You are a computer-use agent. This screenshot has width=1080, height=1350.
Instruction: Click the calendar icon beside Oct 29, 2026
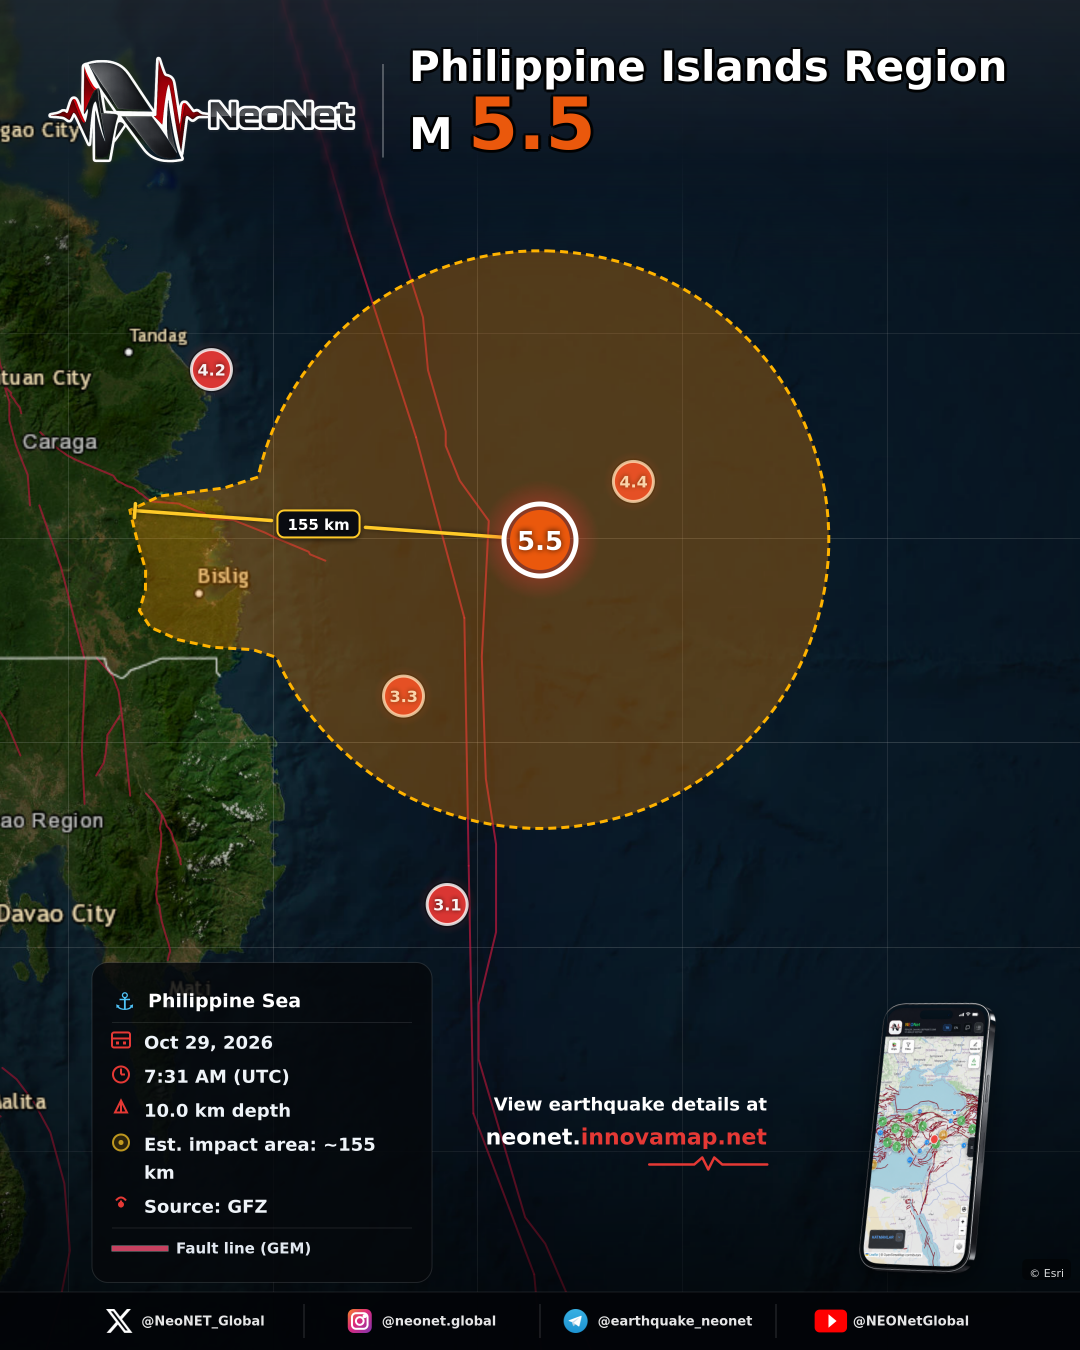click(121, 1041)
